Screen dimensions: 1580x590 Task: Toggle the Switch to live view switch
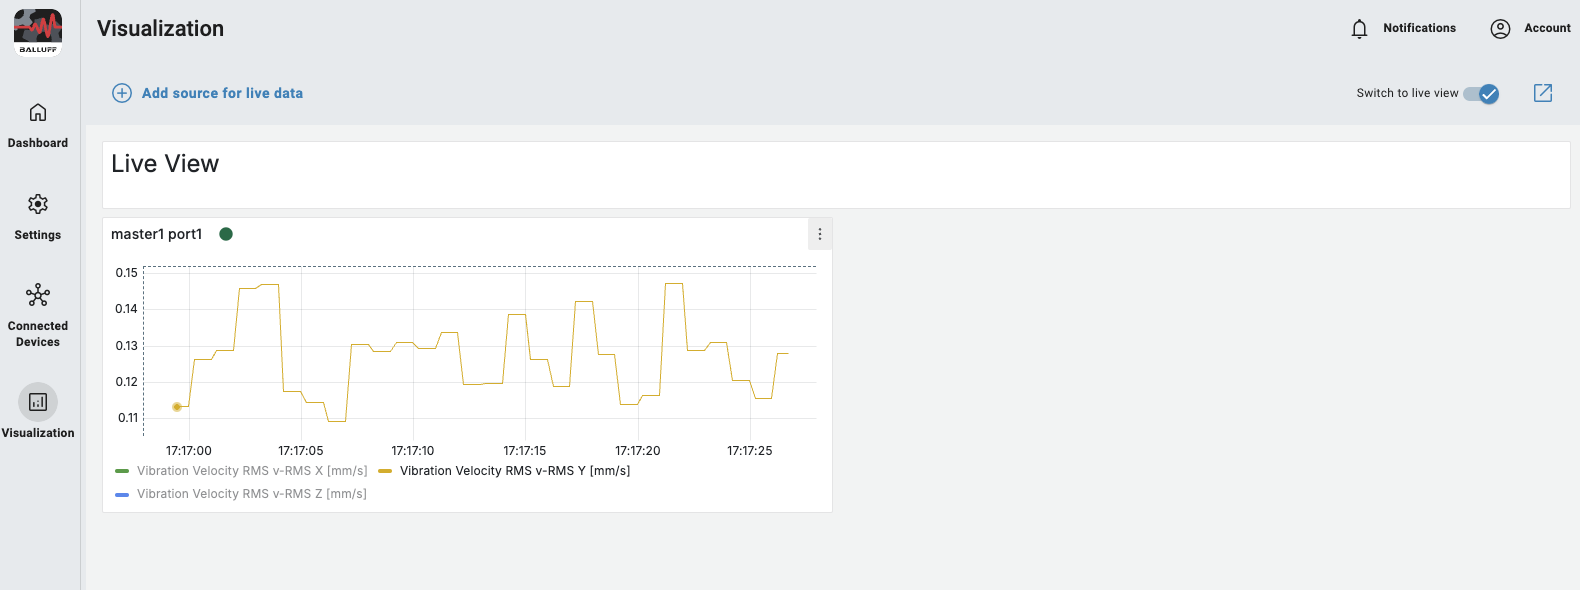[x=1481, y=94]
